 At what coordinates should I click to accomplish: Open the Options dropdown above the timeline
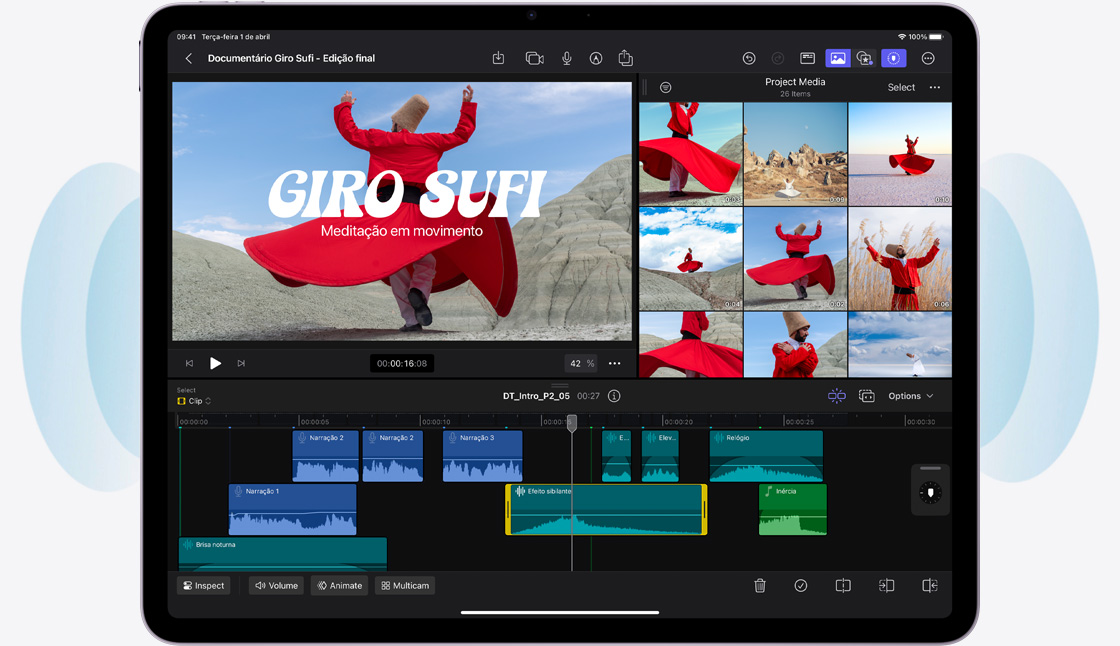click(x=908, y=396)
